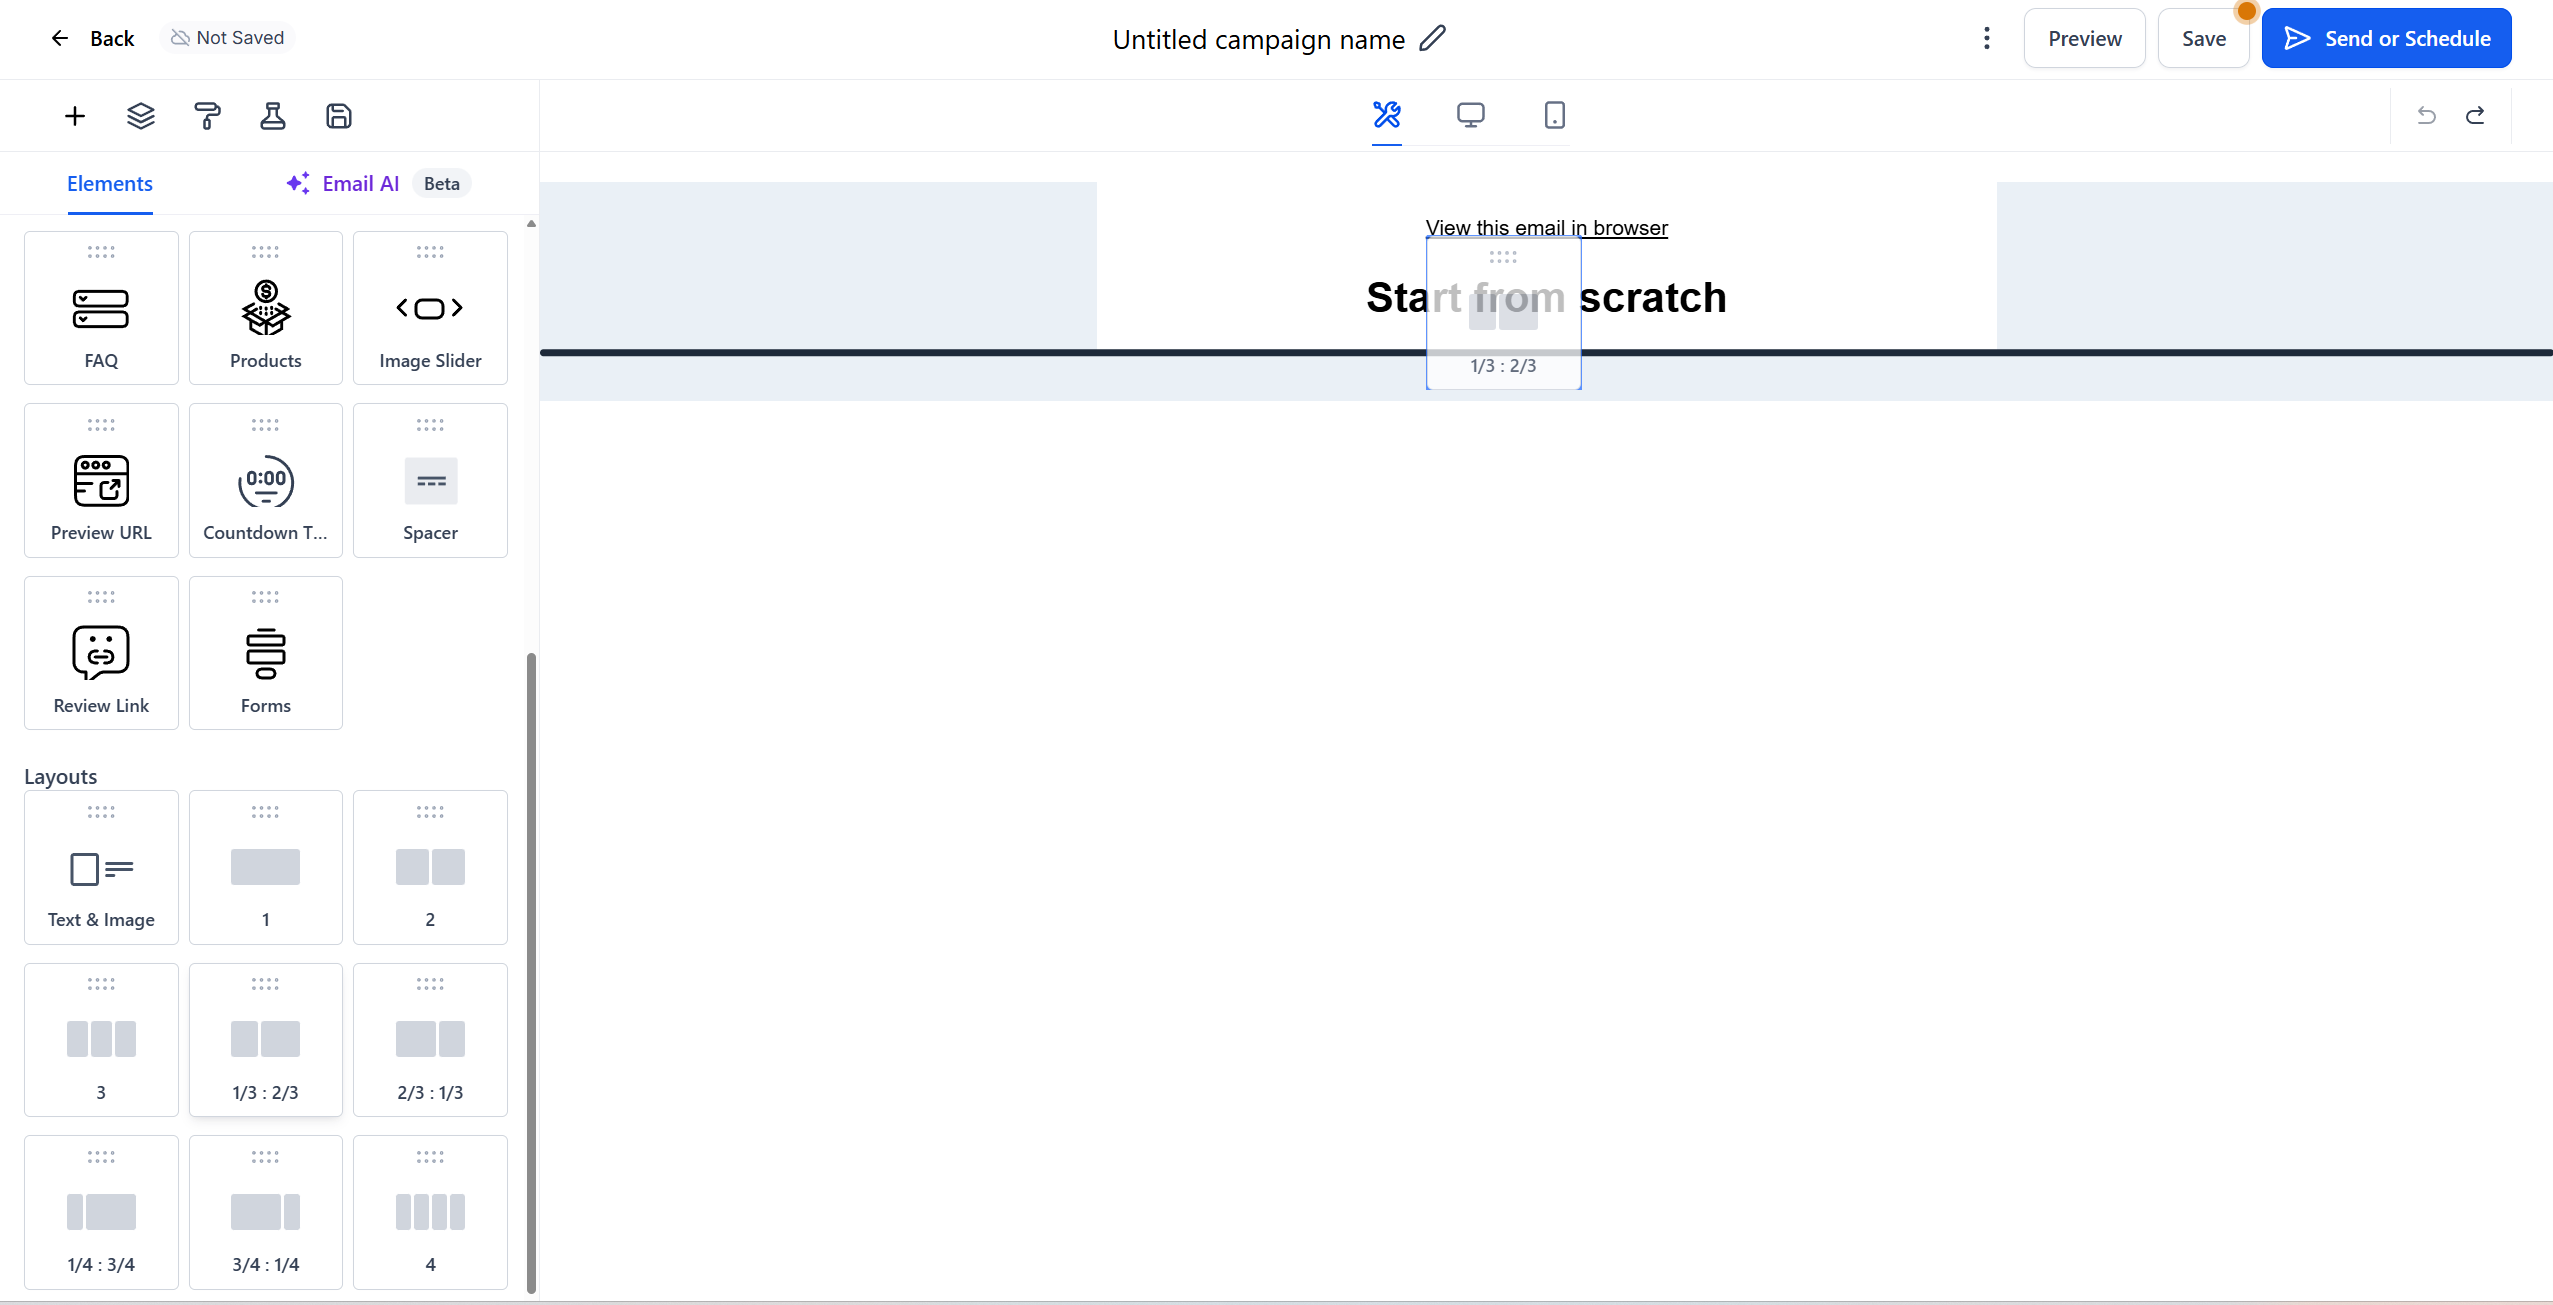Switch to the Elements tab

click(109, 184)
